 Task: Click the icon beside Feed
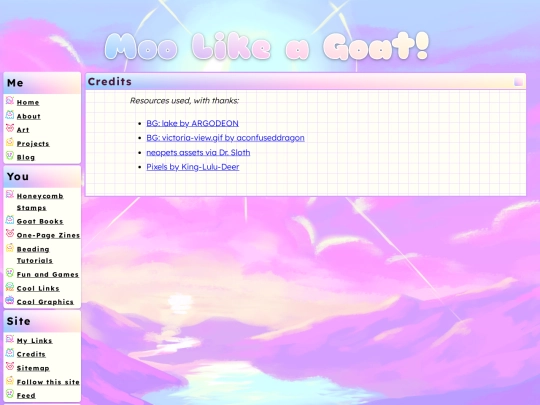[10, 394]
